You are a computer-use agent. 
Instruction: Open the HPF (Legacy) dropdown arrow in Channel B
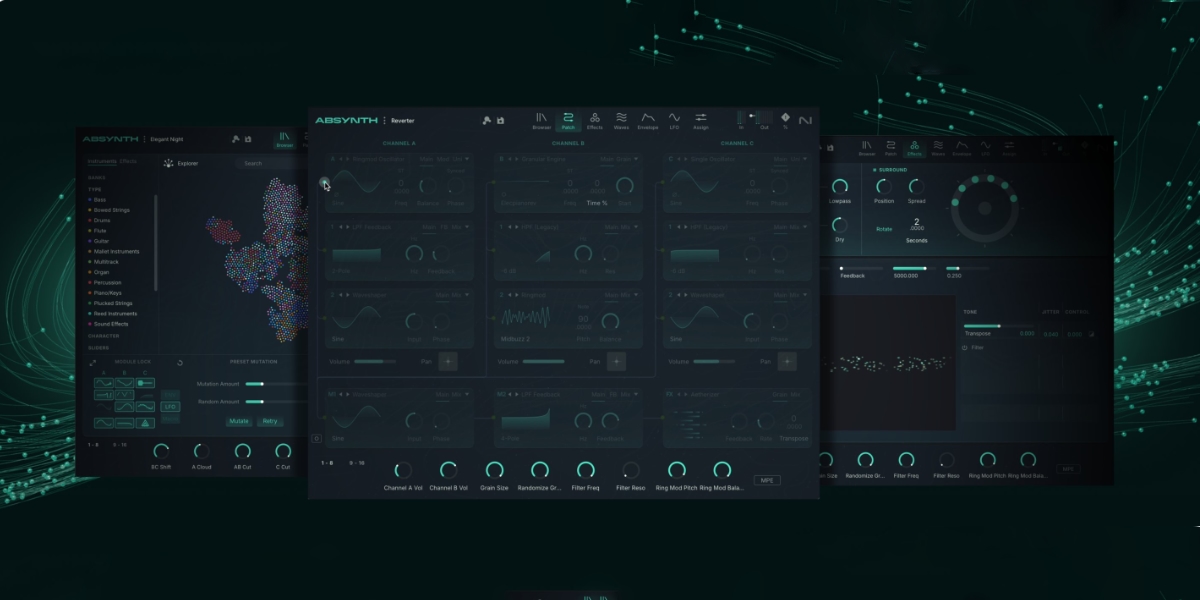[x=636, y=227]
